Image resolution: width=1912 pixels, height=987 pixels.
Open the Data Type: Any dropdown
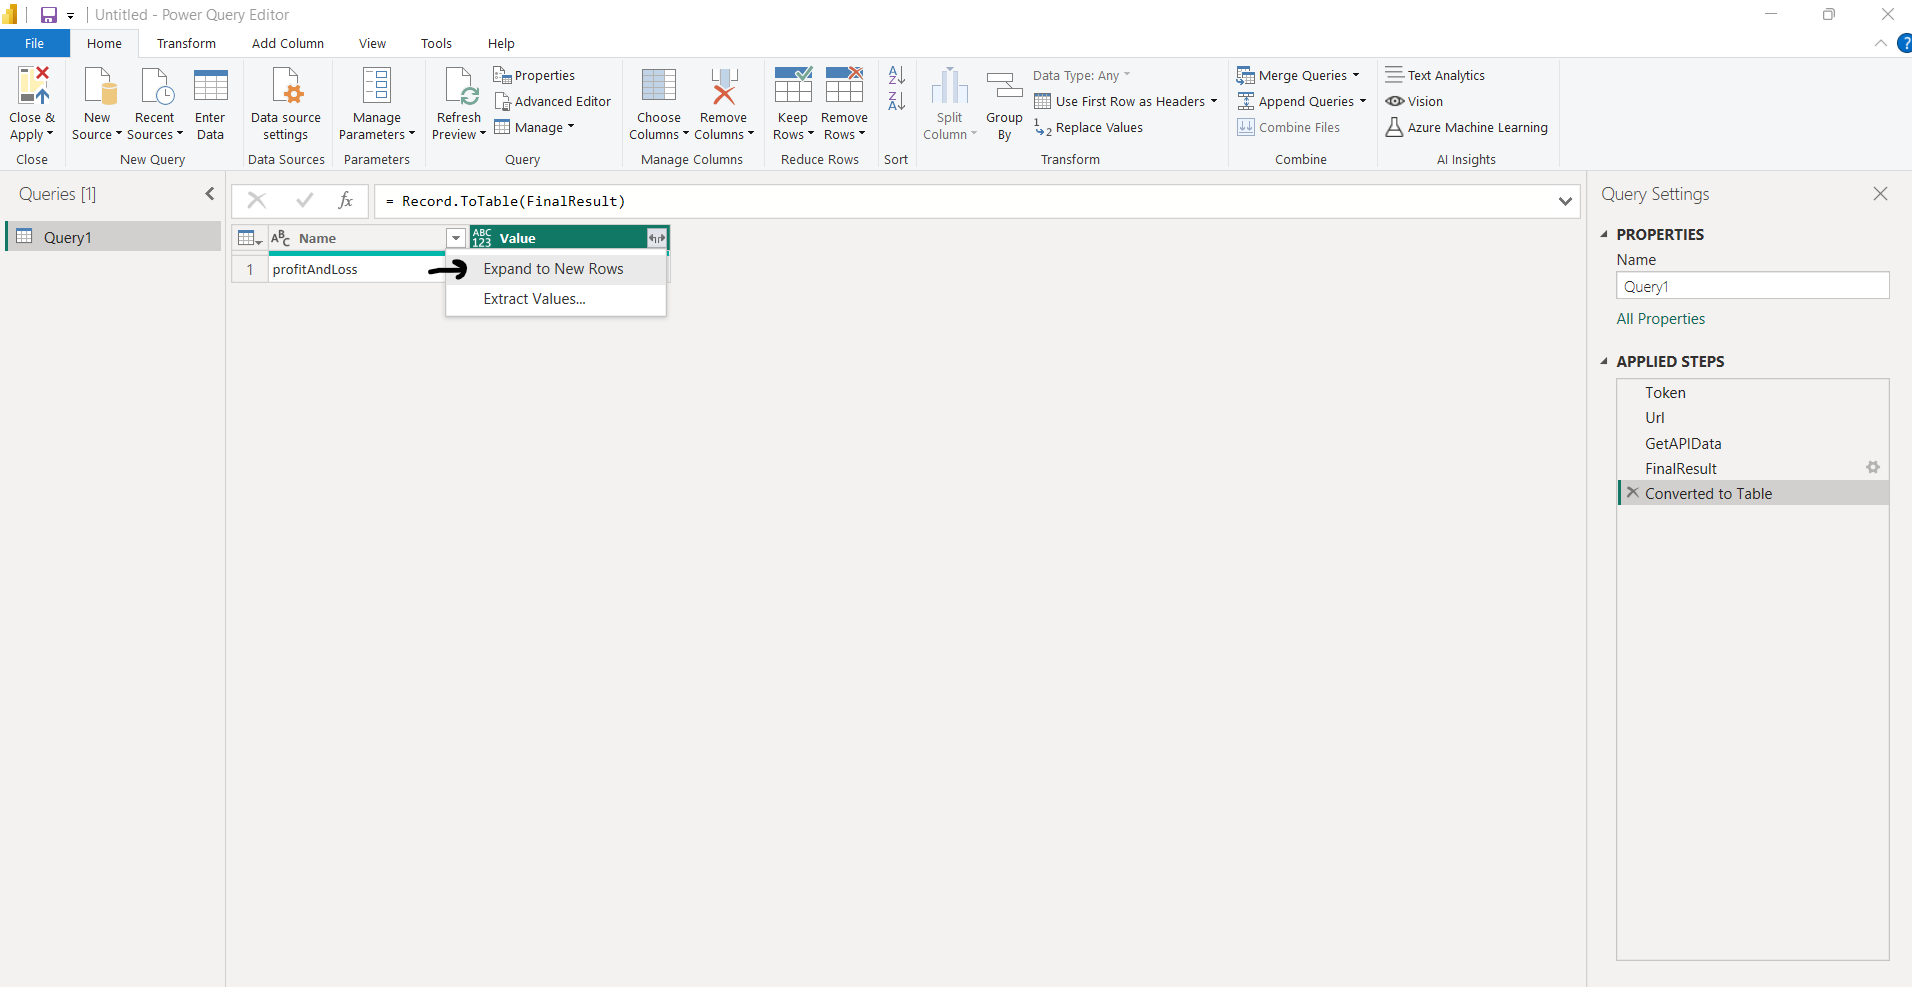pos(1081,75)
